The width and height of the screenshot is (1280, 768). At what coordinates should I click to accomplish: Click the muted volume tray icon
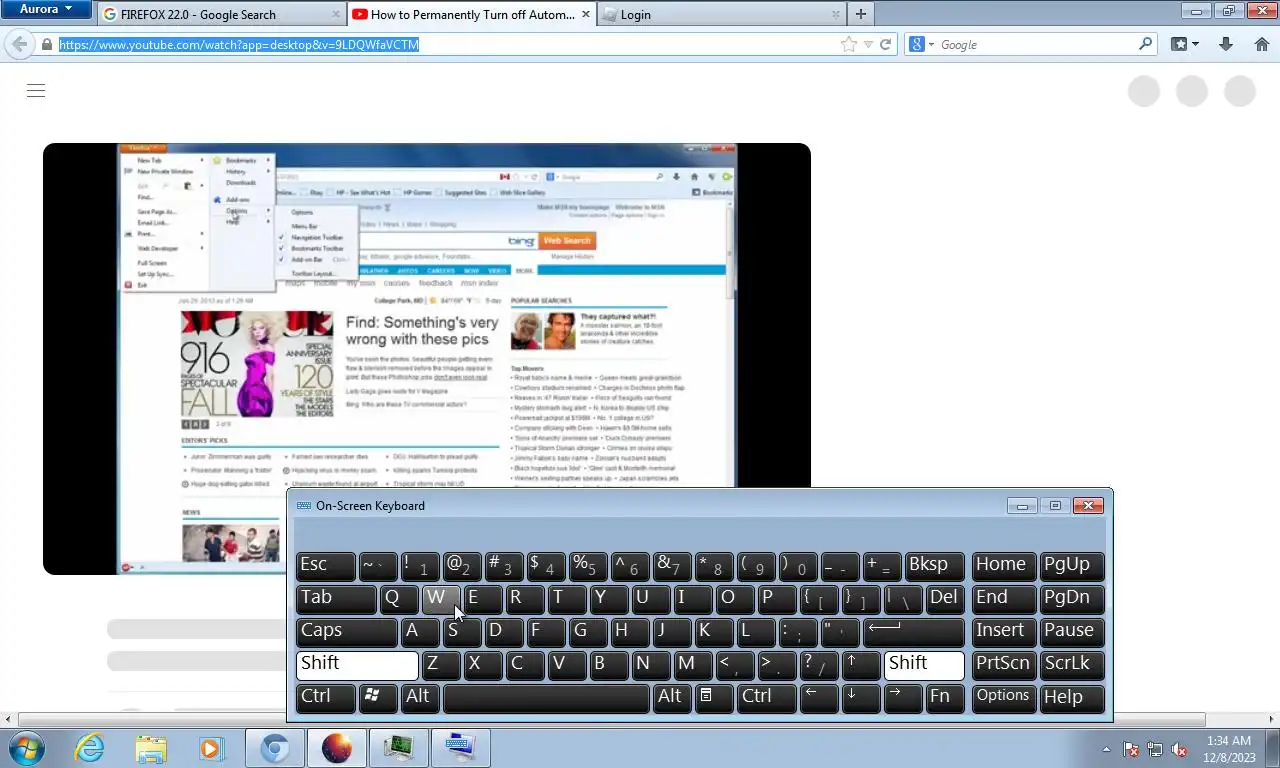coord(1179,749)
